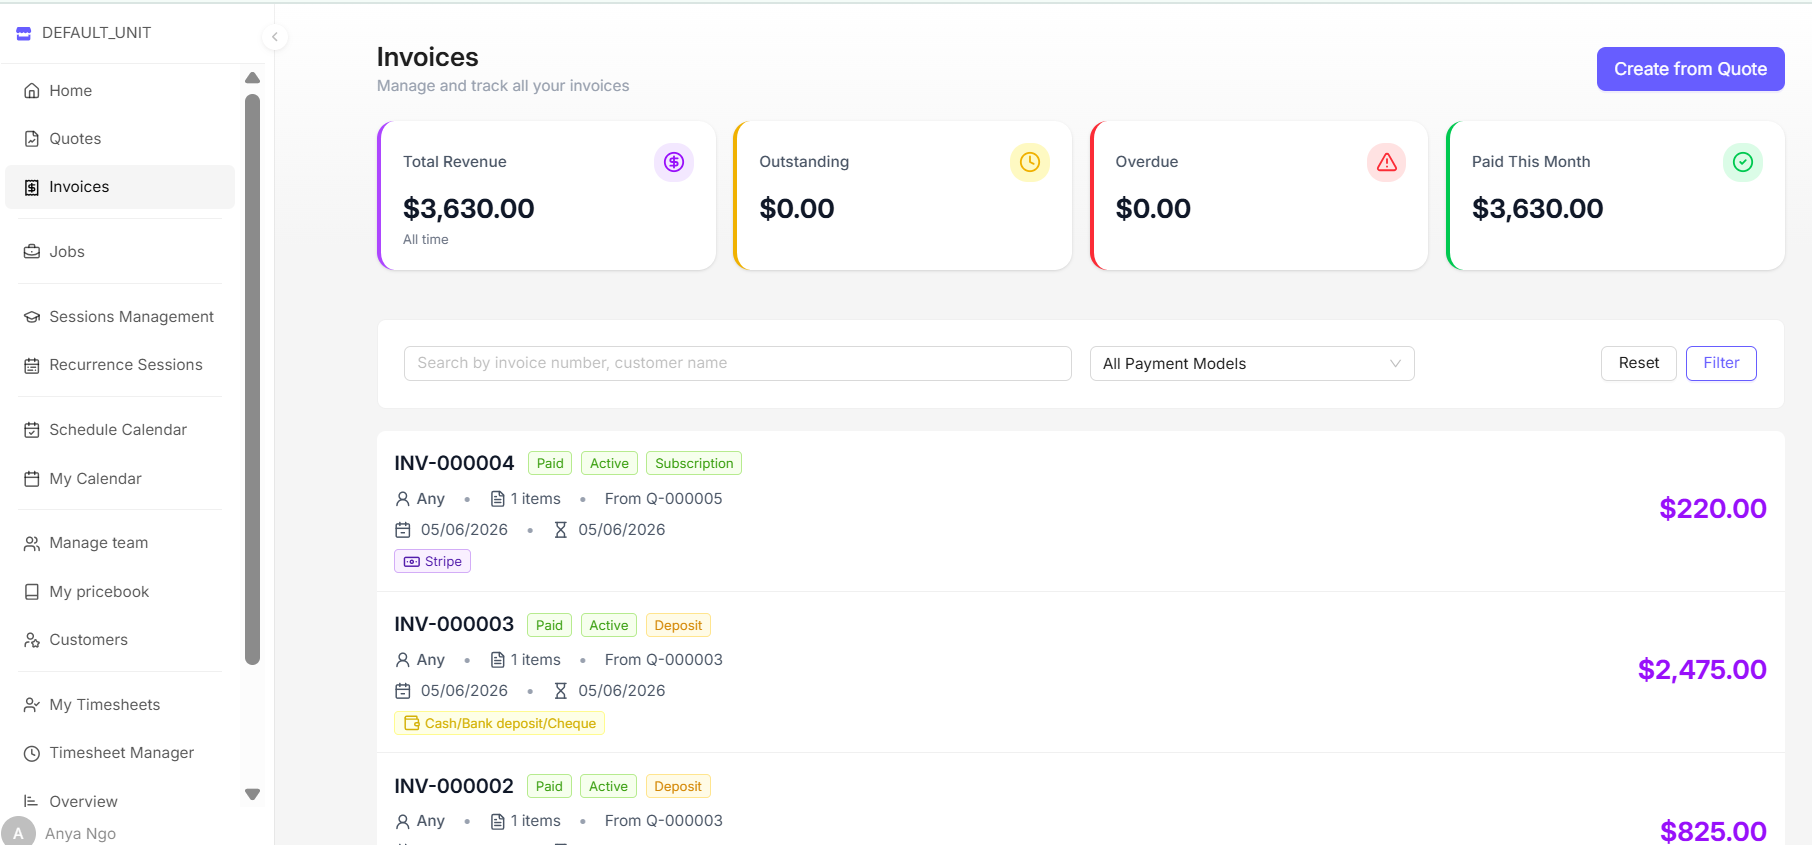Click the Overdue warning triangle icon
The width and height of the screenshot is (1812, 845).
[1387, 162]
